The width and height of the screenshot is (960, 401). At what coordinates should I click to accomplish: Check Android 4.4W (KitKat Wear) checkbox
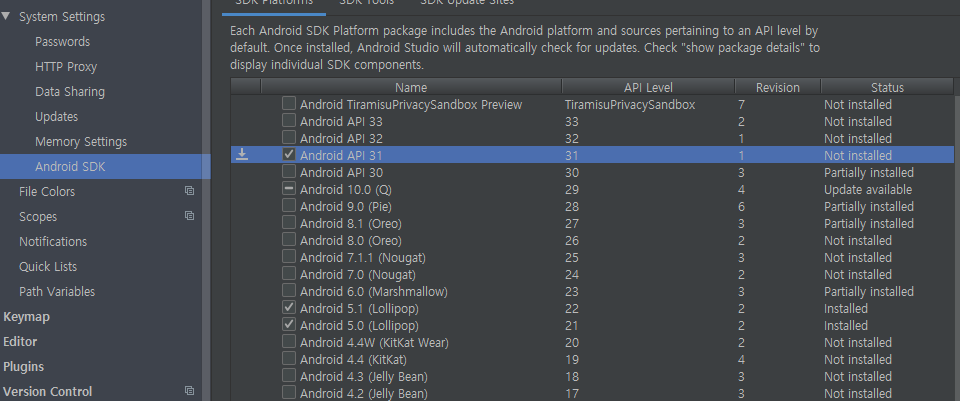tap(289, 342)
